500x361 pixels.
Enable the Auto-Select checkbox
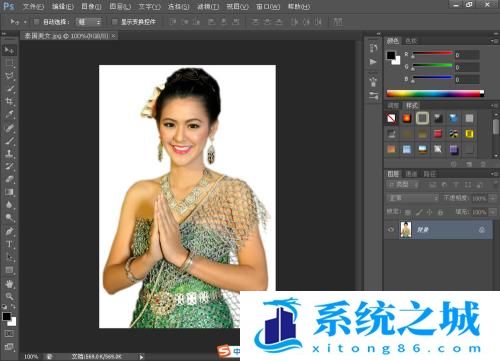click(x=36, y=22)
